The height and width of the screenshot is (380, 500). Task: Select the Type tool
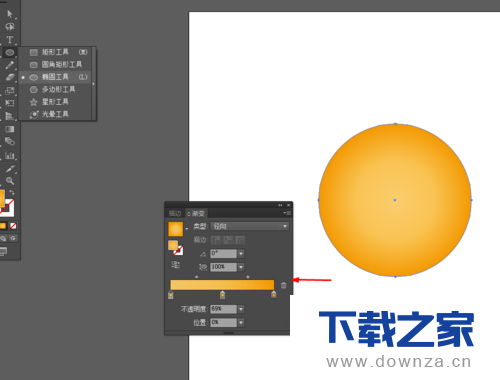[x=10, y=40]
